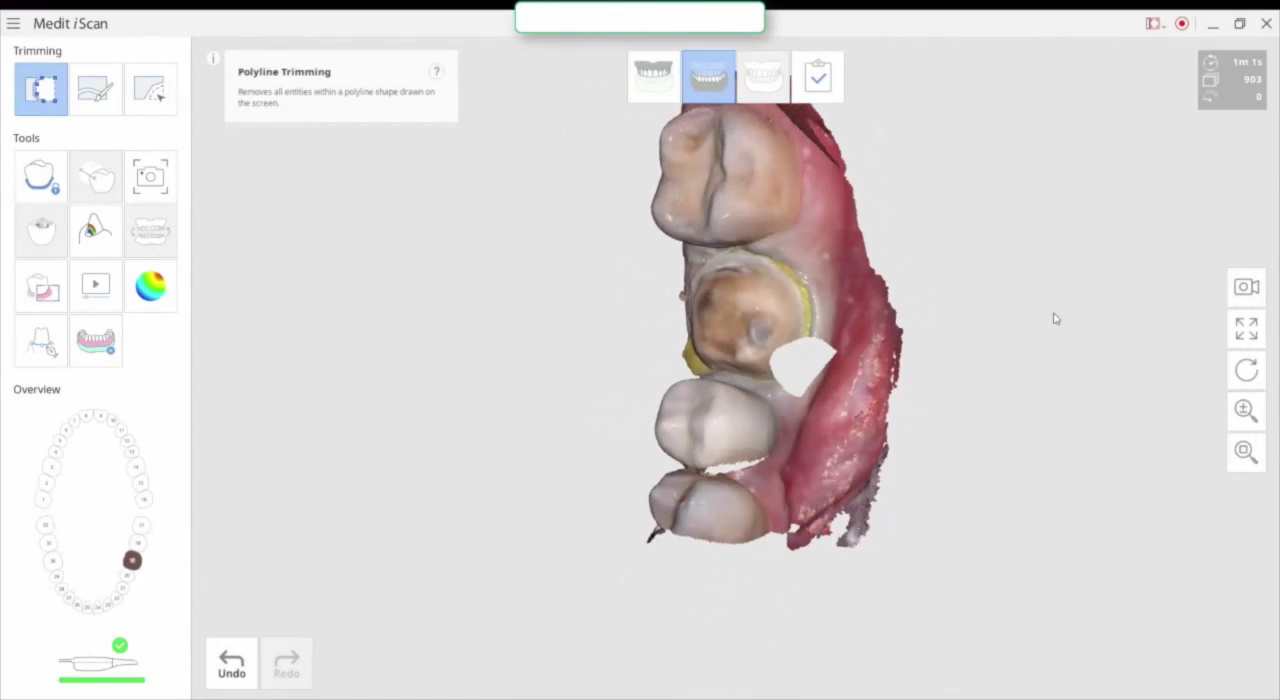Click the "Medit iScan" title text

tap(70, 23)
